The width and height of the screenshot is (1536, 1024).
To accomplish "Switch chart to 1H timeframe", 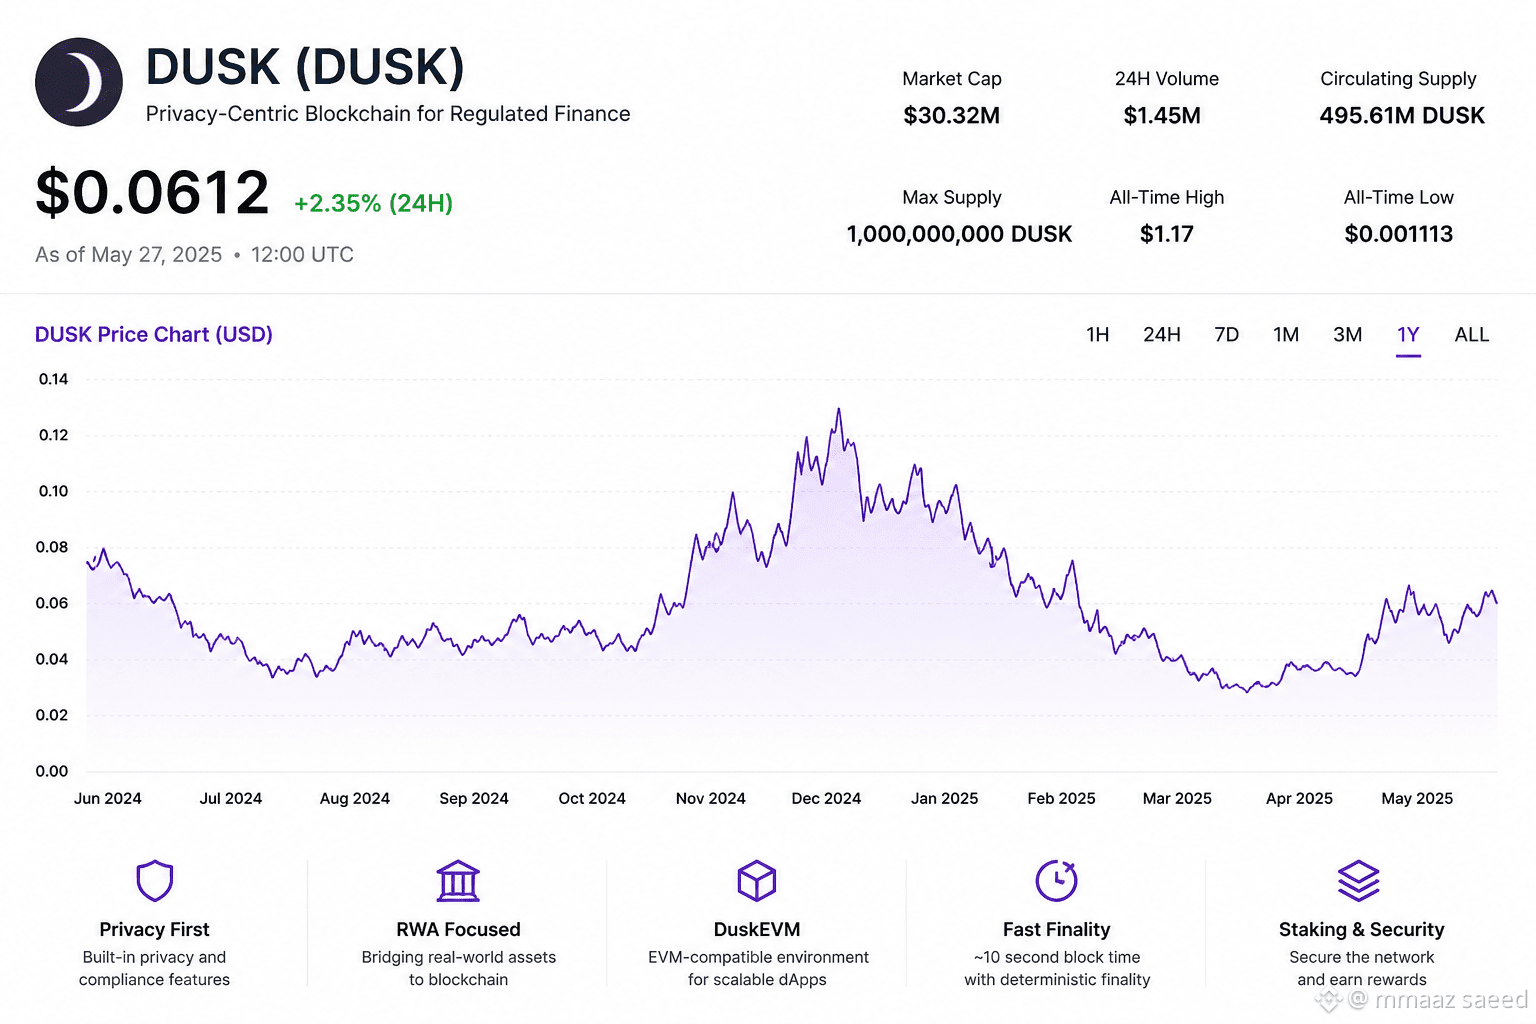I will pyautogui.click(x=1098, y=335).
